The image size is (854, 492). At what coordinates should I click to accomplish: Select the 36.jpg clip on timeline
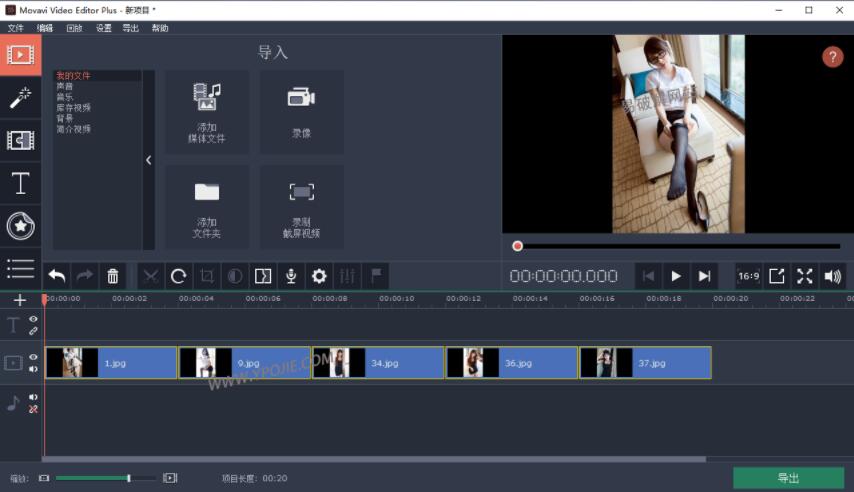point(512,362)
